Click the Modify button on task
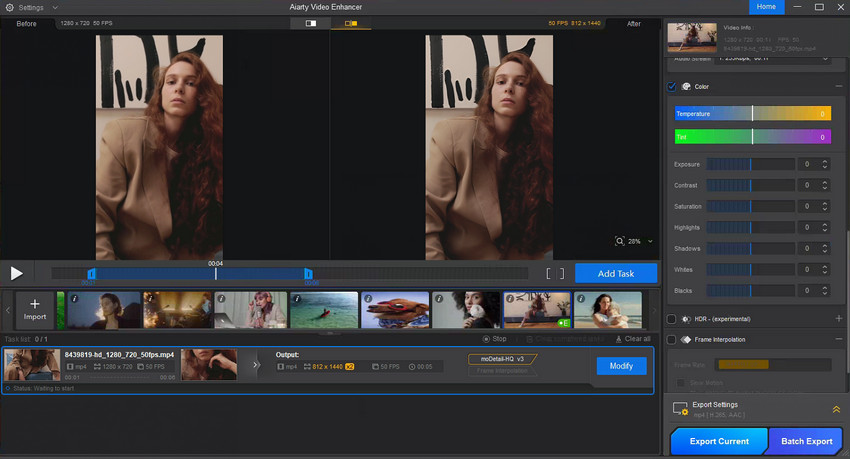The width and height of the screenshot is (850, 459). click(x=621, y=366)
